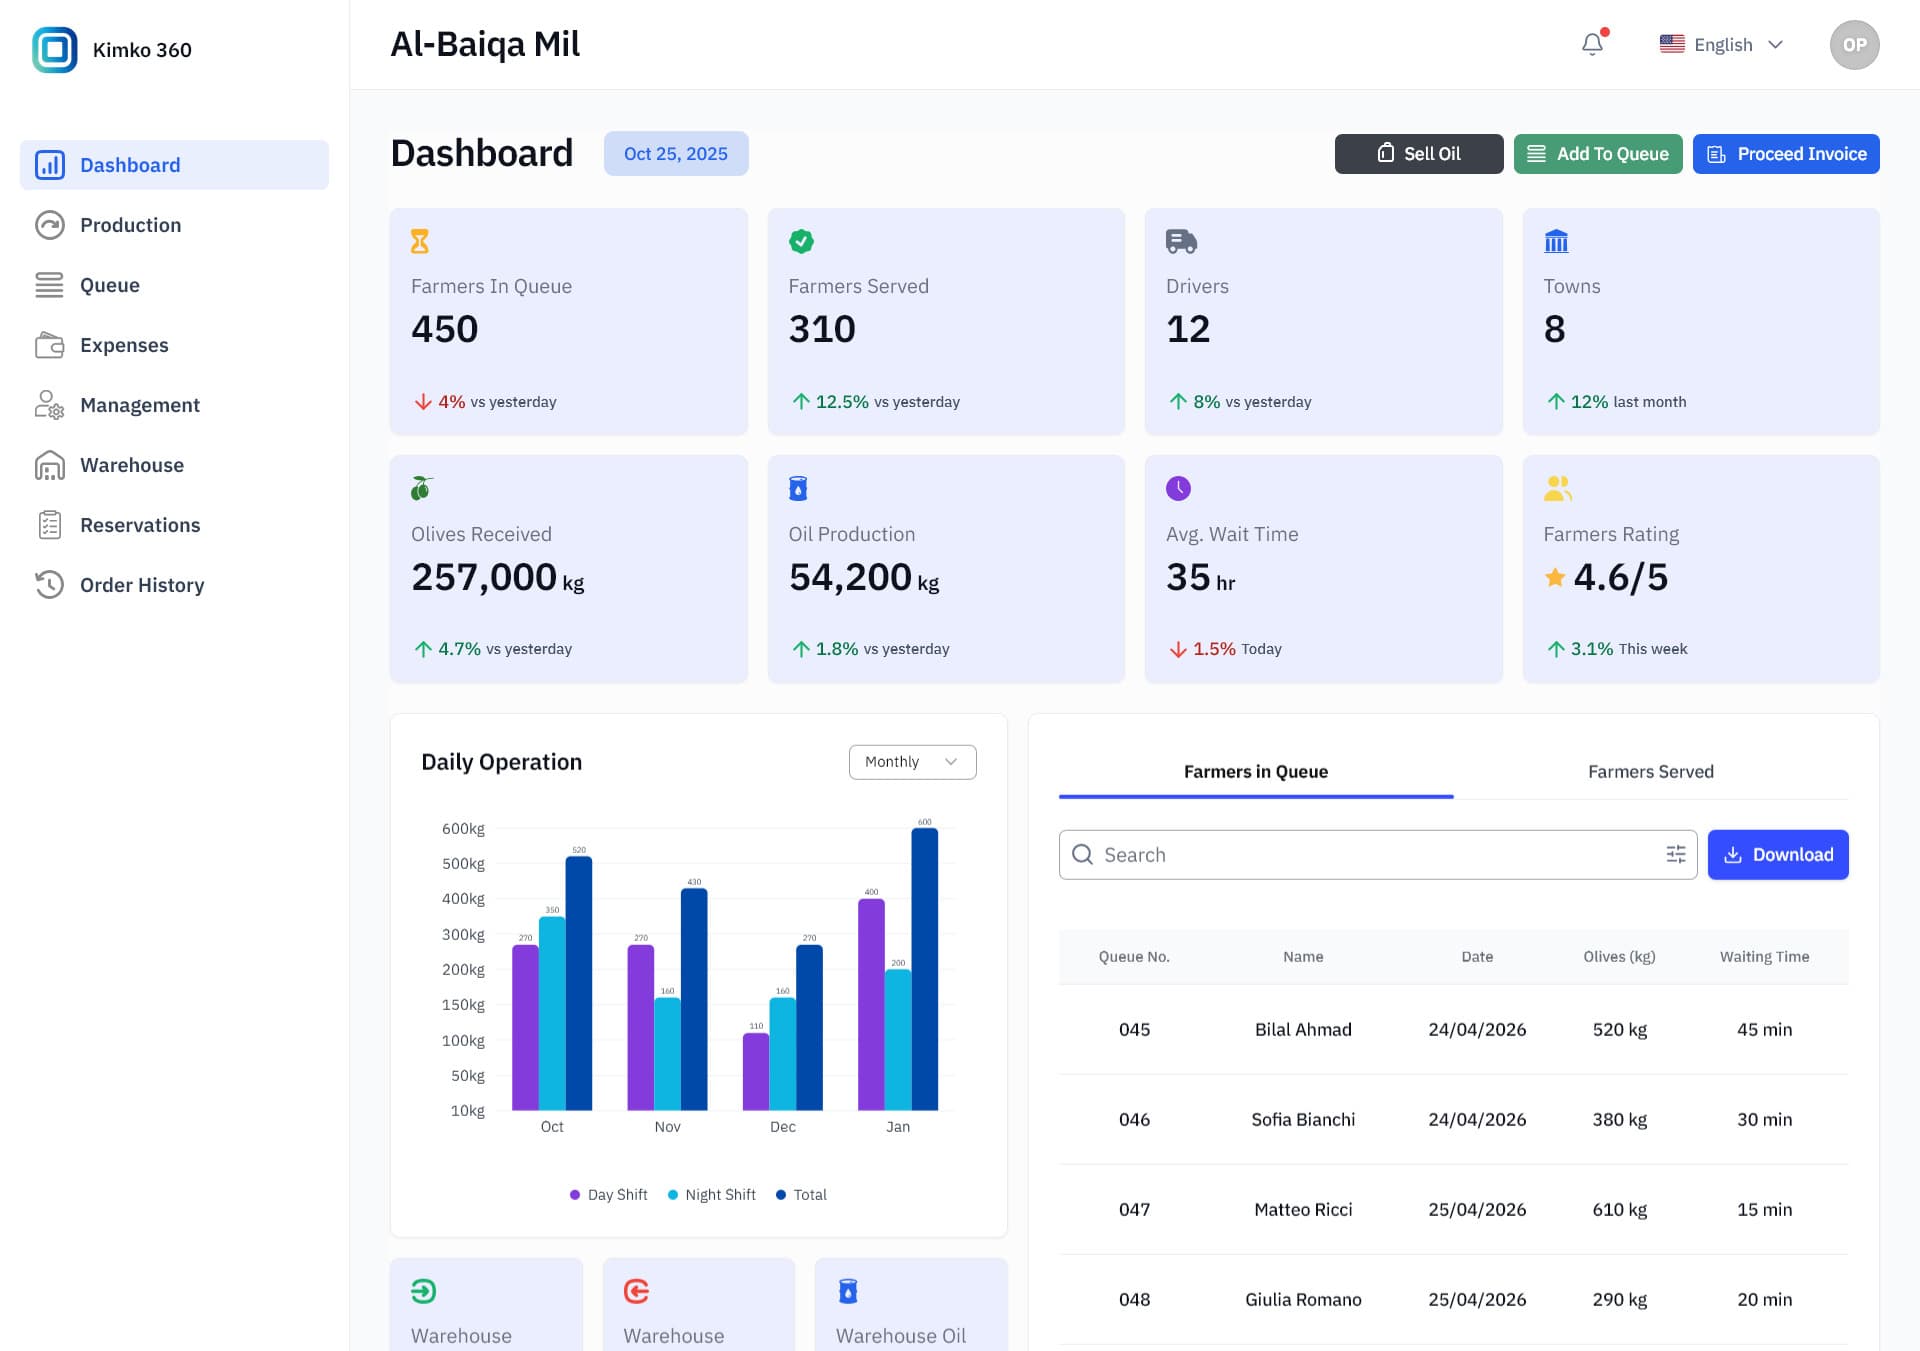Viewport: 1920px width, 1351px height.
Task: Click the hourglass icon on Farmers In Queue
Action: pos(420,241)
